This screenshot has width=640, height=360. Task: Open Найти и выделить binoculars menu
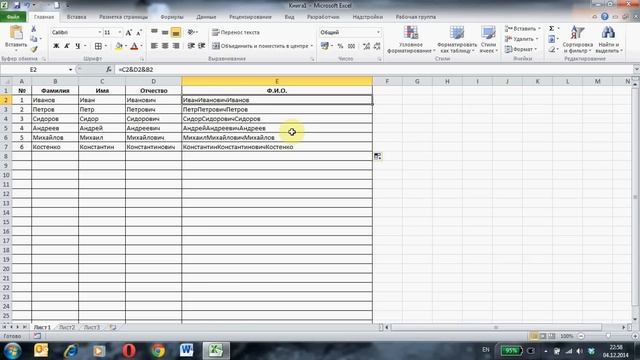coord(608,39)
